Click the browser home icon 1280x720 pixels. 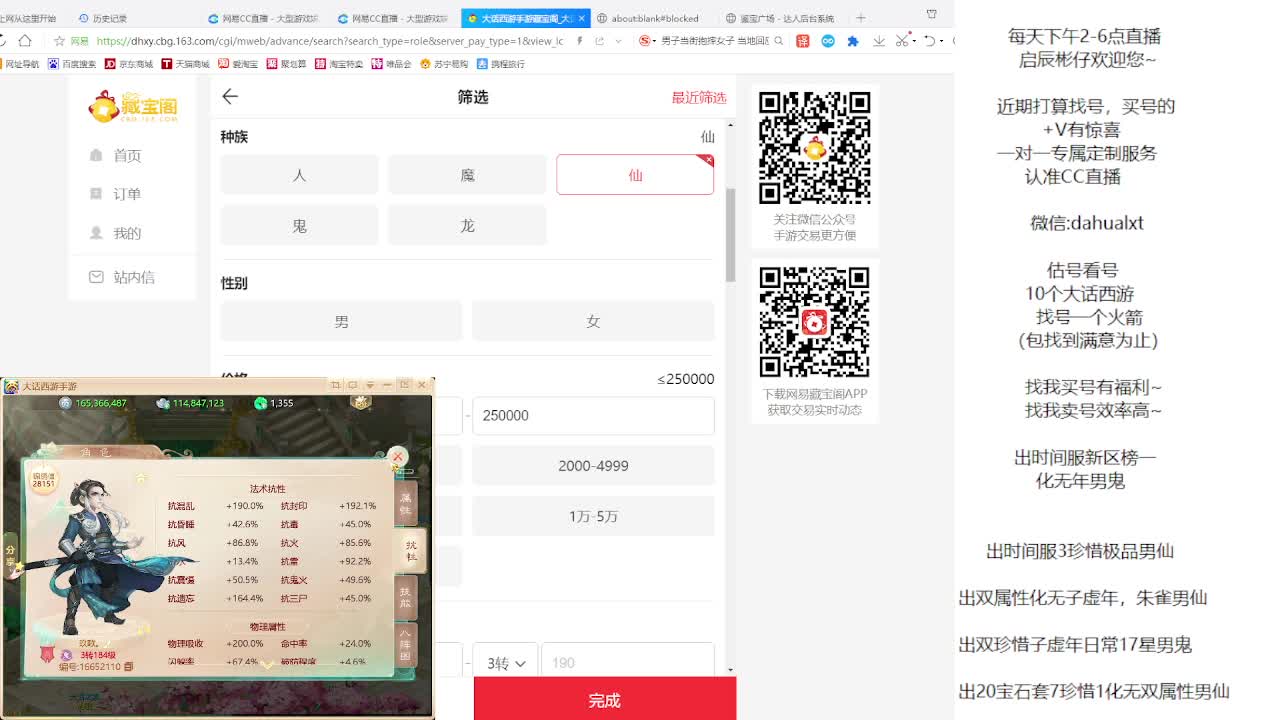click(x=25, y=40)
